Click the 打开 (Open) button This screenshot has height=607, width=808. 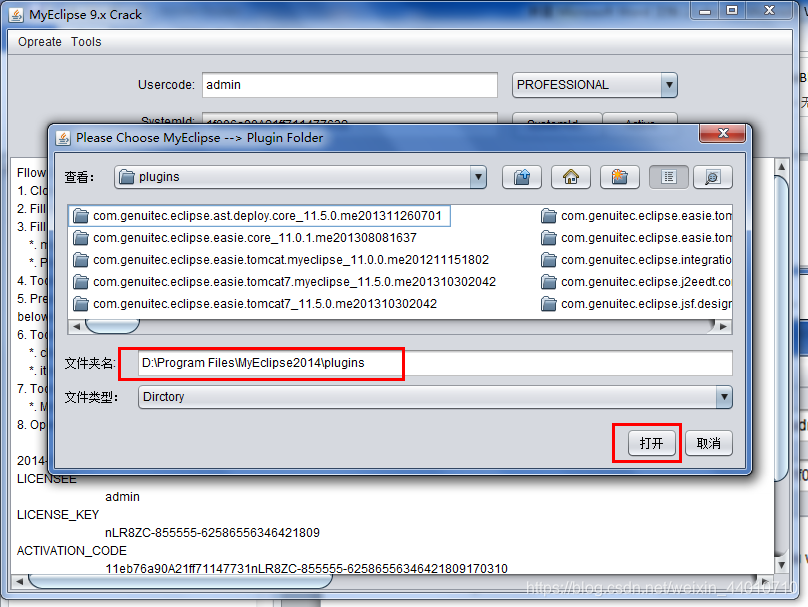pos(651,443)
